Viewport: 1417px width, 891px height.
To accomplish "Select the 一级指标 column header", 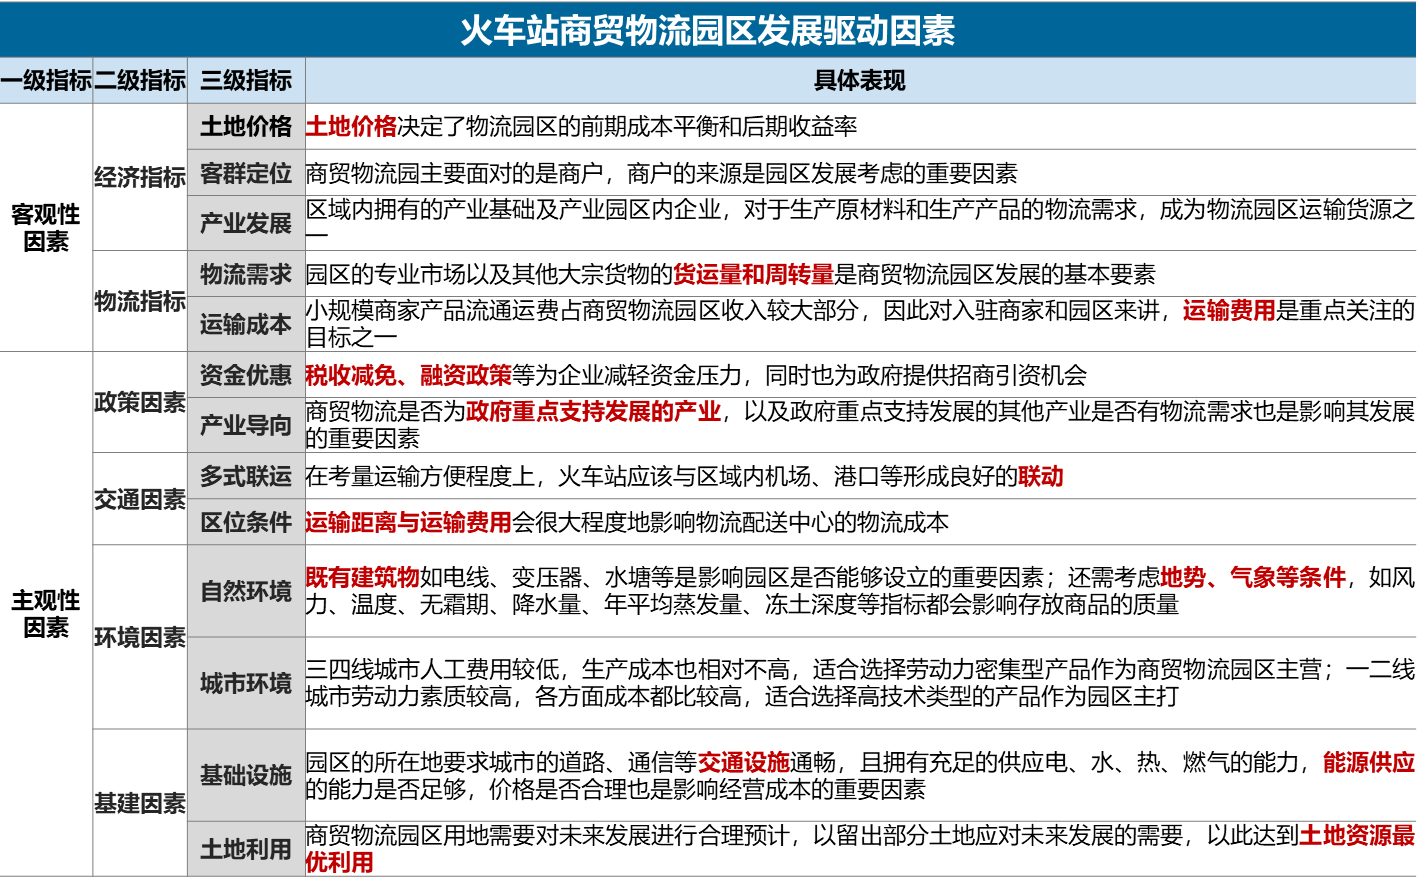I will tap(46, 80).
